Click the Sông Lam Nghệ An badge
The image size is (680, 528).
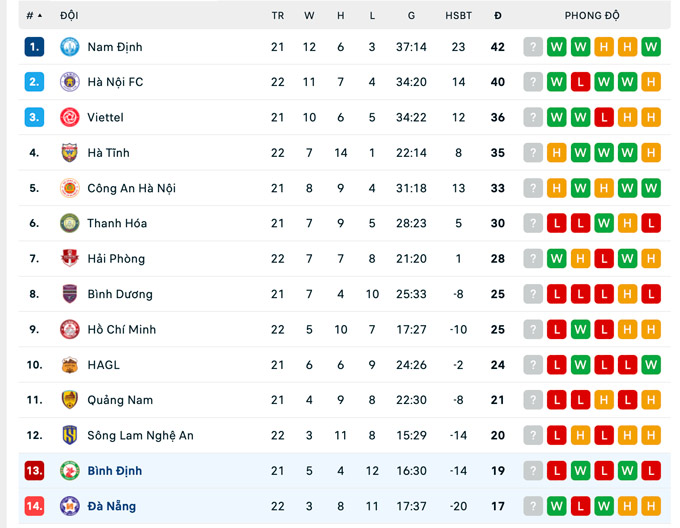coord(69,435)
